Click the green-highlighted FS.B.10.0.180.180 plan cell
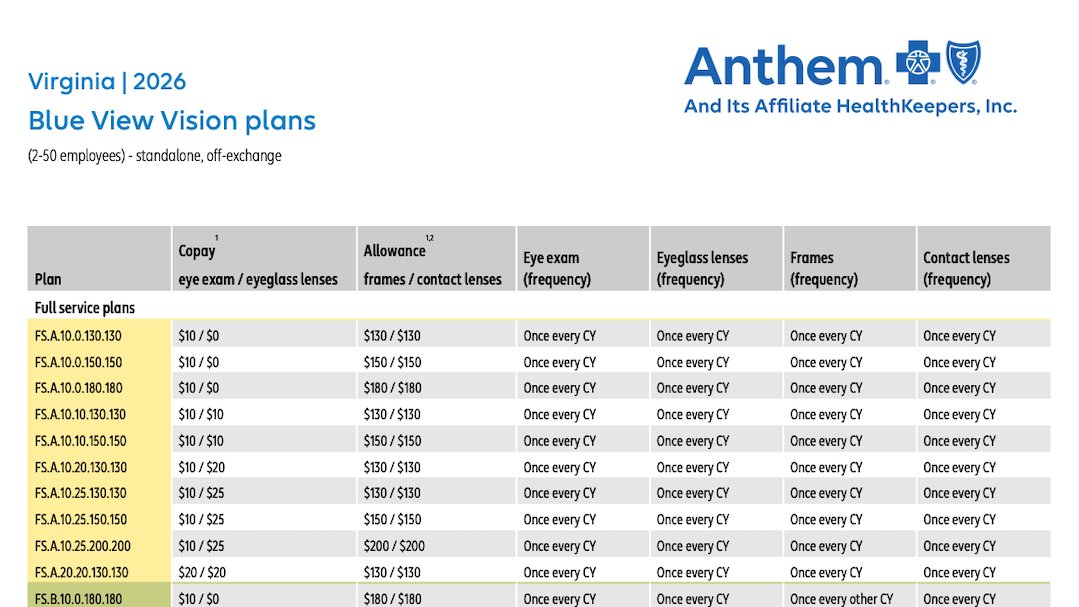 coord(78,599)
